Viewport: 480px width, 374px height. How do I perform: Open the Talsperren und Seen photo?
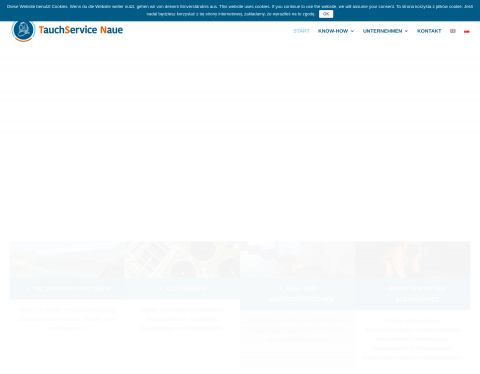click(67, 260)
